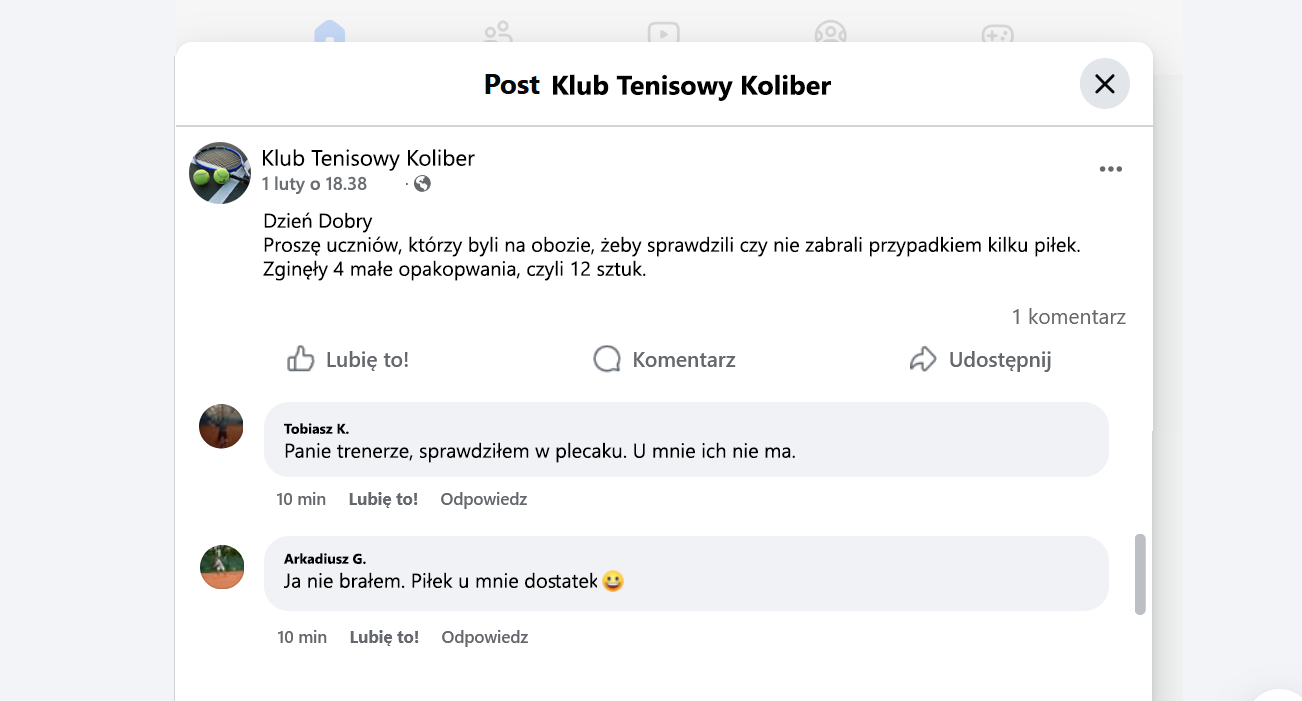Screen dimensions: 1302x701
Task: Reply to Arkadiusz G.'s comment via Odpowiedz
Action: click(484, 637)
